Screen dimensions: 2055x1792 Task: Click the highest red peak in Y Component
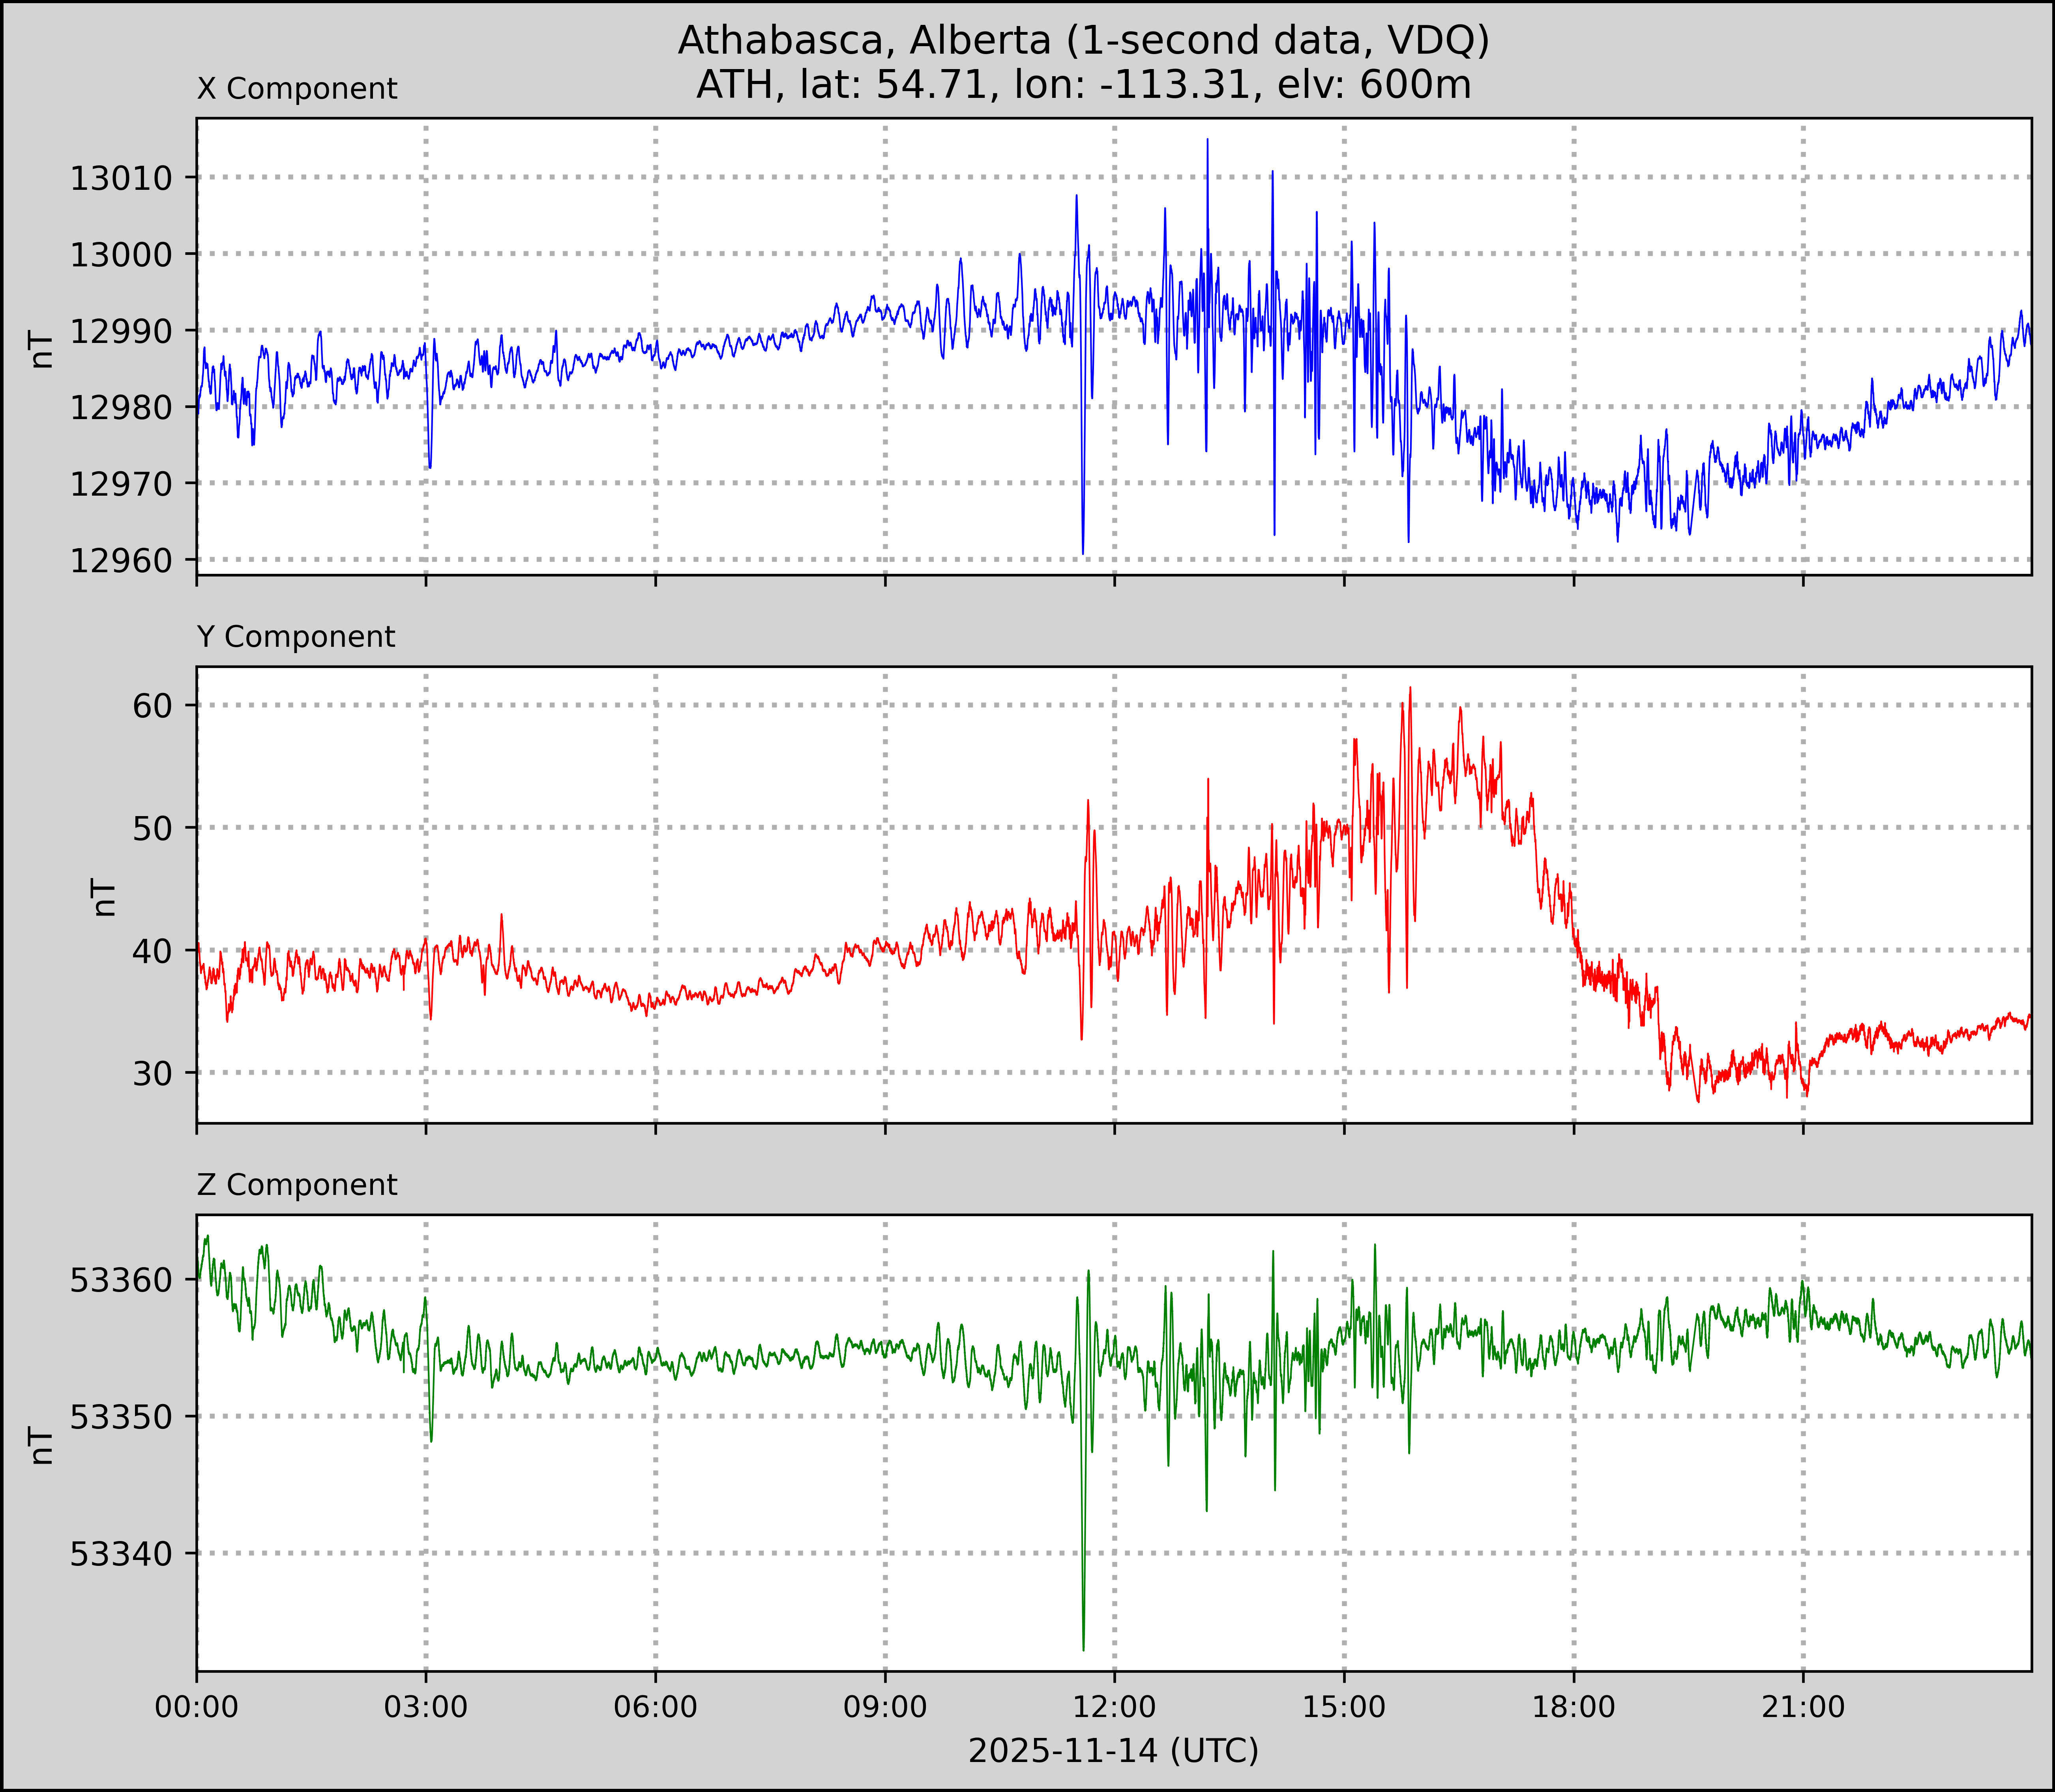[x=1410, y=690]
